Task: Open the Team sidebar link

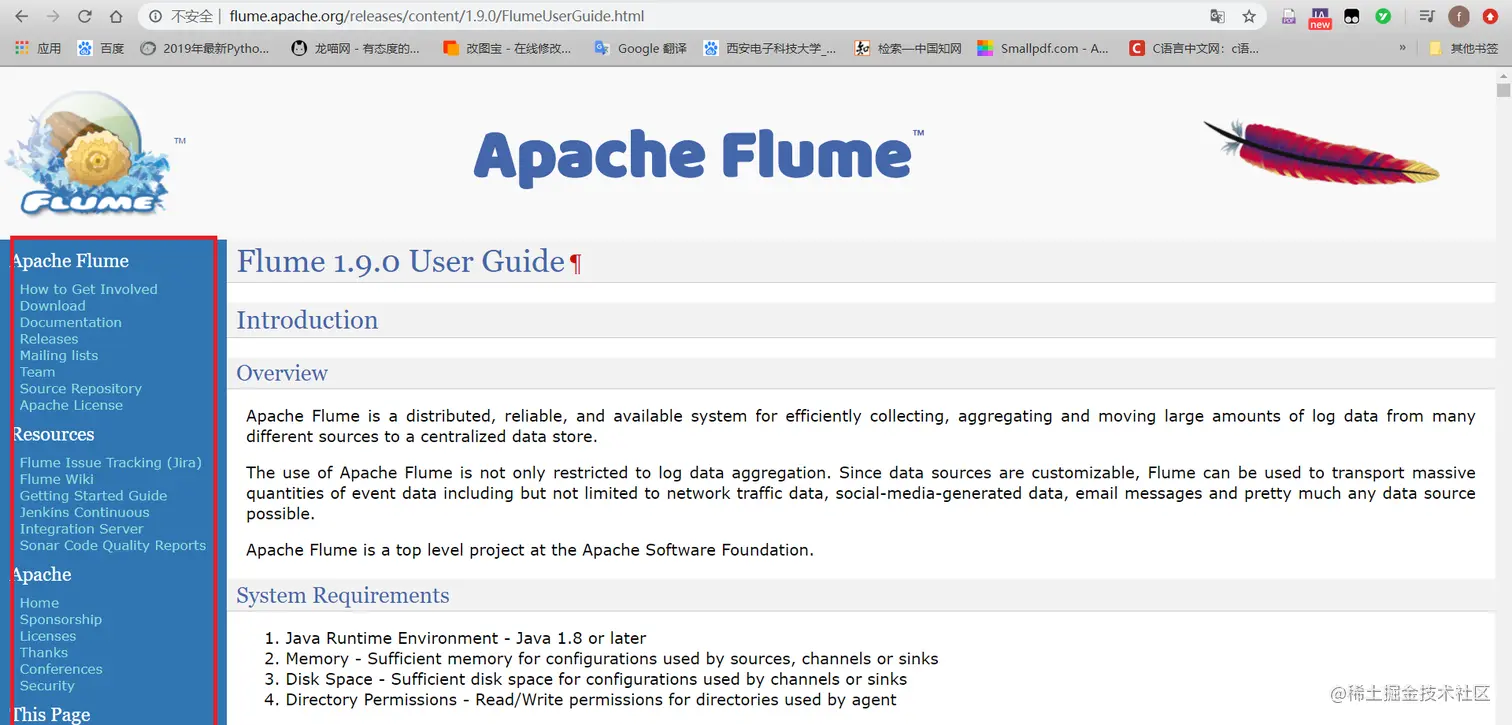Action: (38, 372)
